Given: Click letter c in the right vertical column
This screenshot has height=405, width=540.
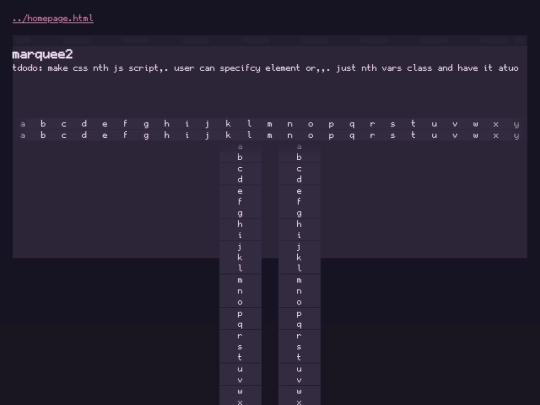Looking at the screenshot, I should point(299,169).
